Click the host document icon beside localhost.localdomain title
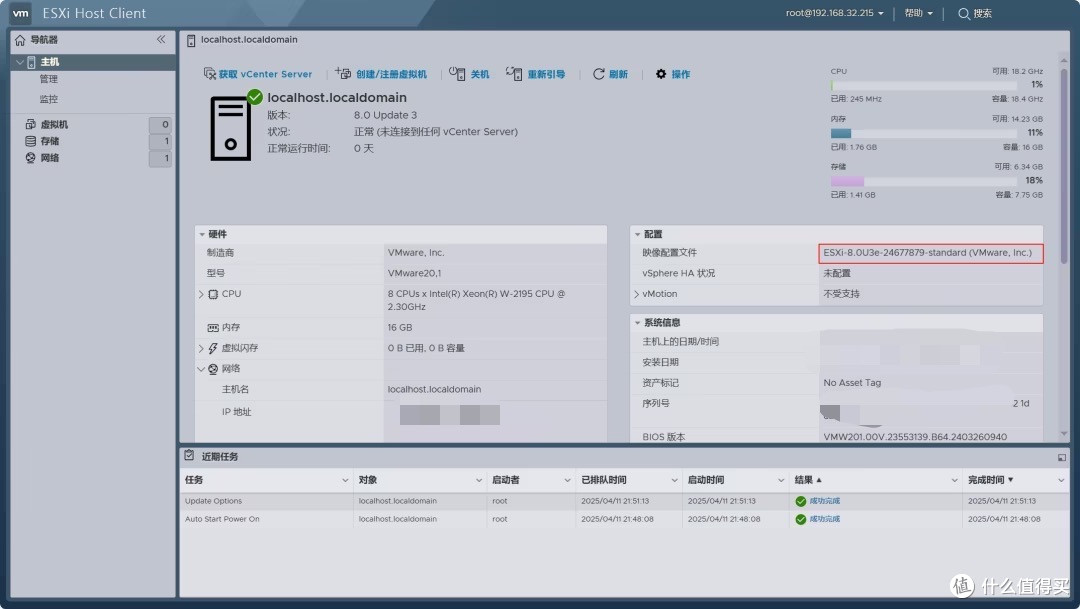 point(191,41)
